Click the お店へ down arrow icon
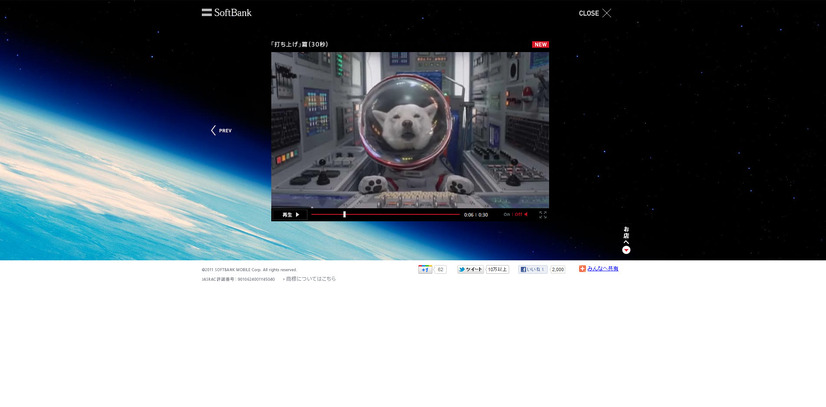This screenshot has height=407, width=826. coord(626,250)
